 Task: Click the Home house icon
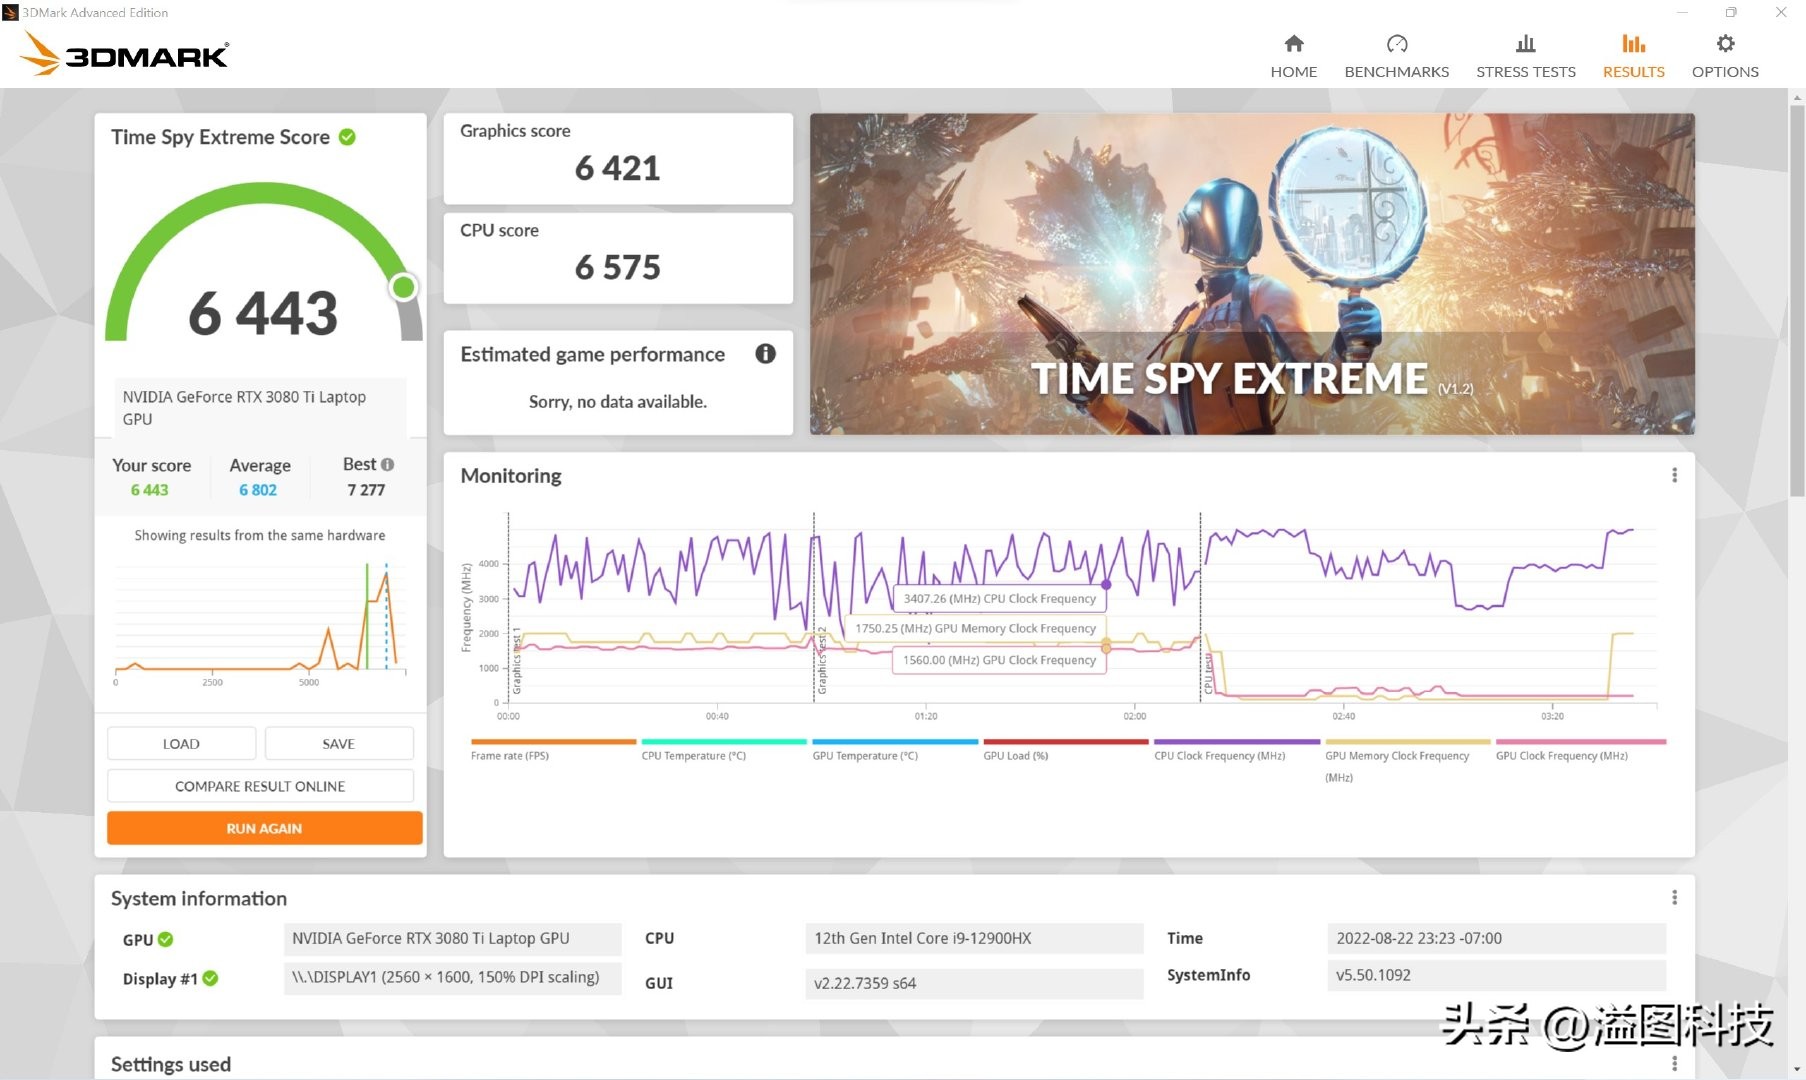pos(1293,44)
